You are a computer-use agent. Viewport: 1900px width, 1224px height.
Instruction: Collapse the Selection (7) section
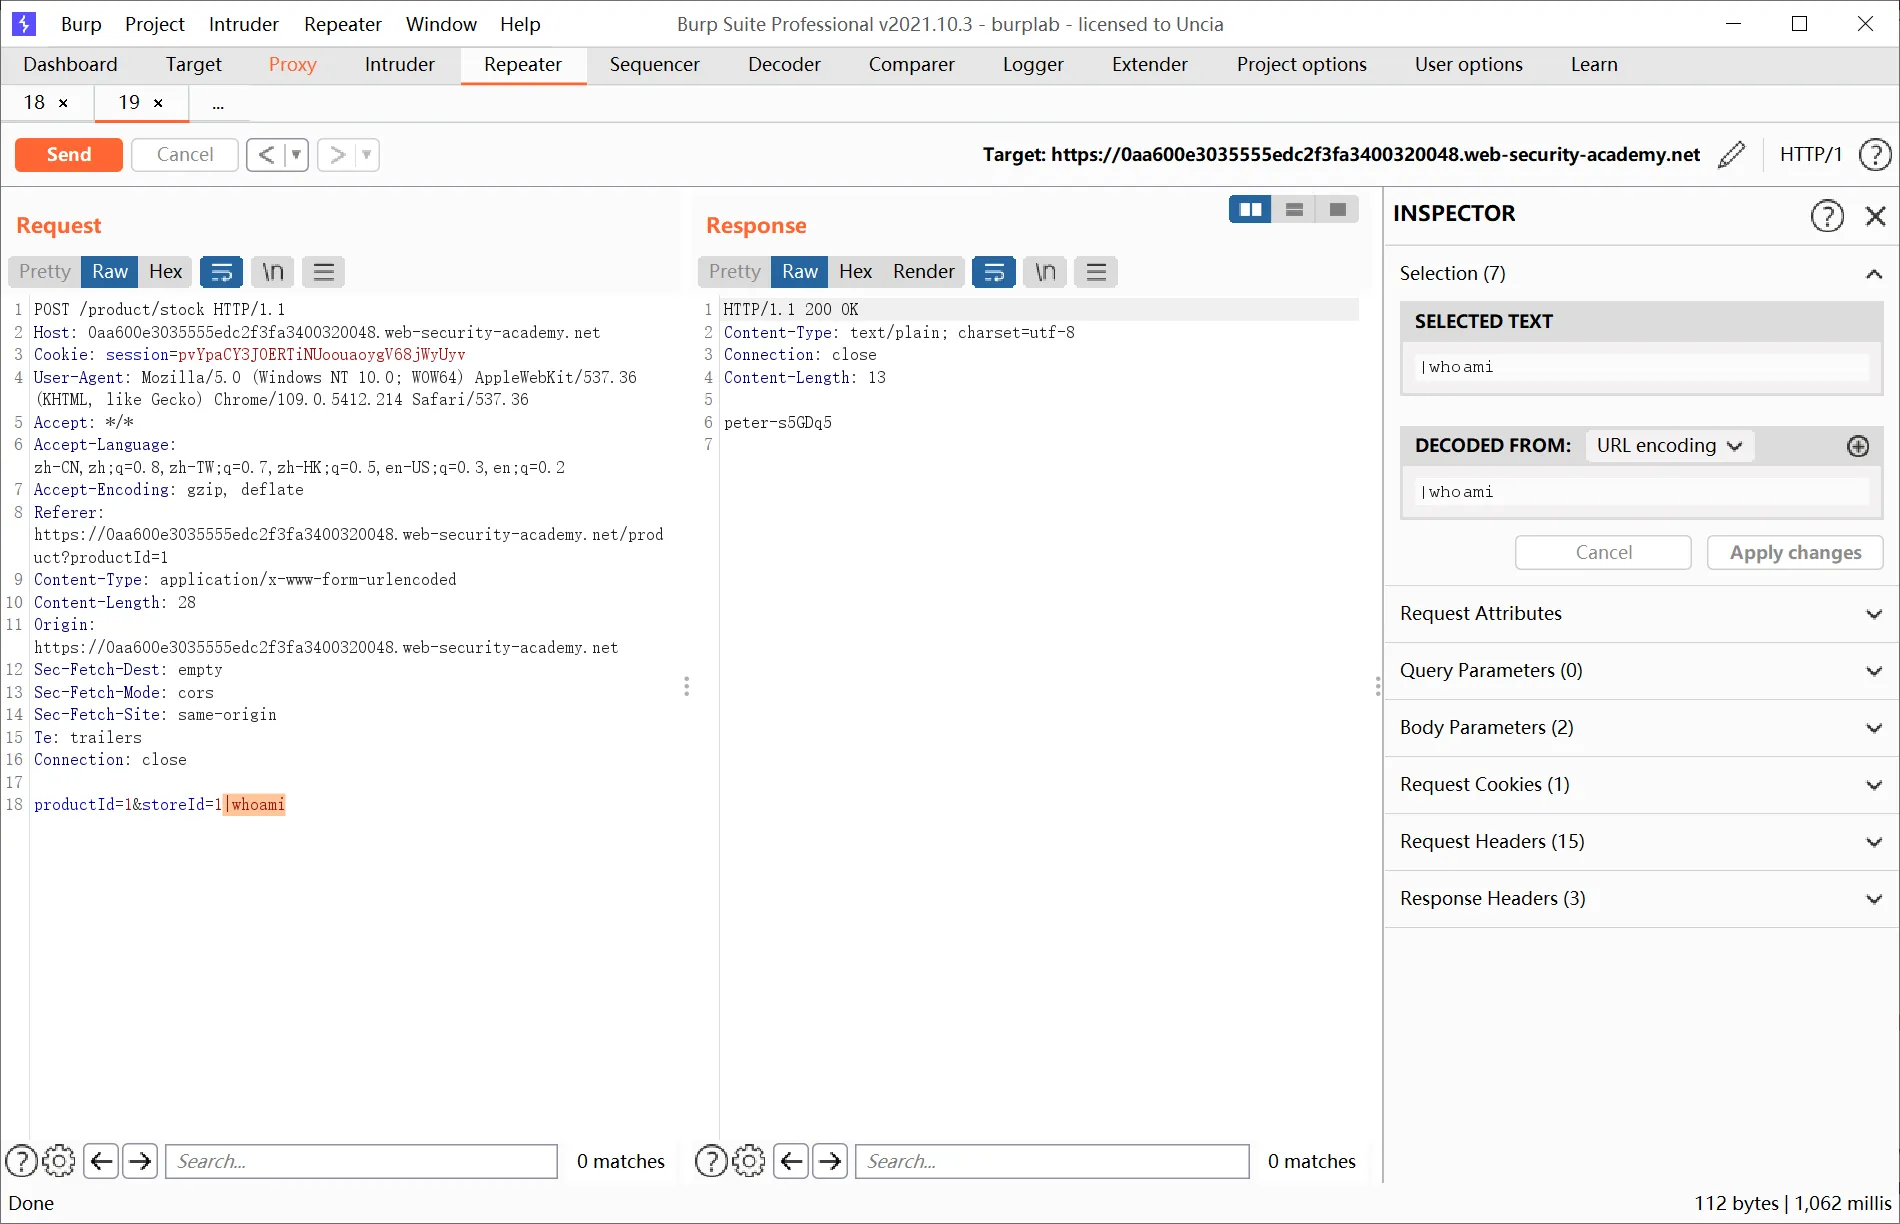(x=1874, y=274)
